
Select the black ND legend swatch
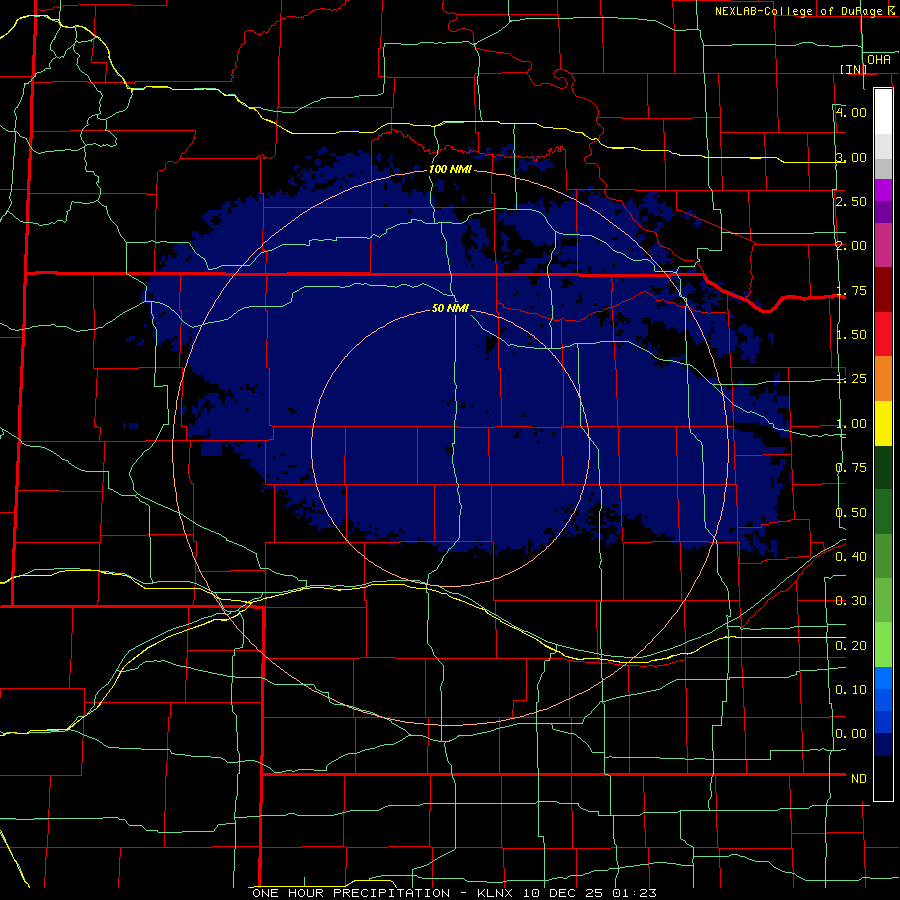click(883, 778)
